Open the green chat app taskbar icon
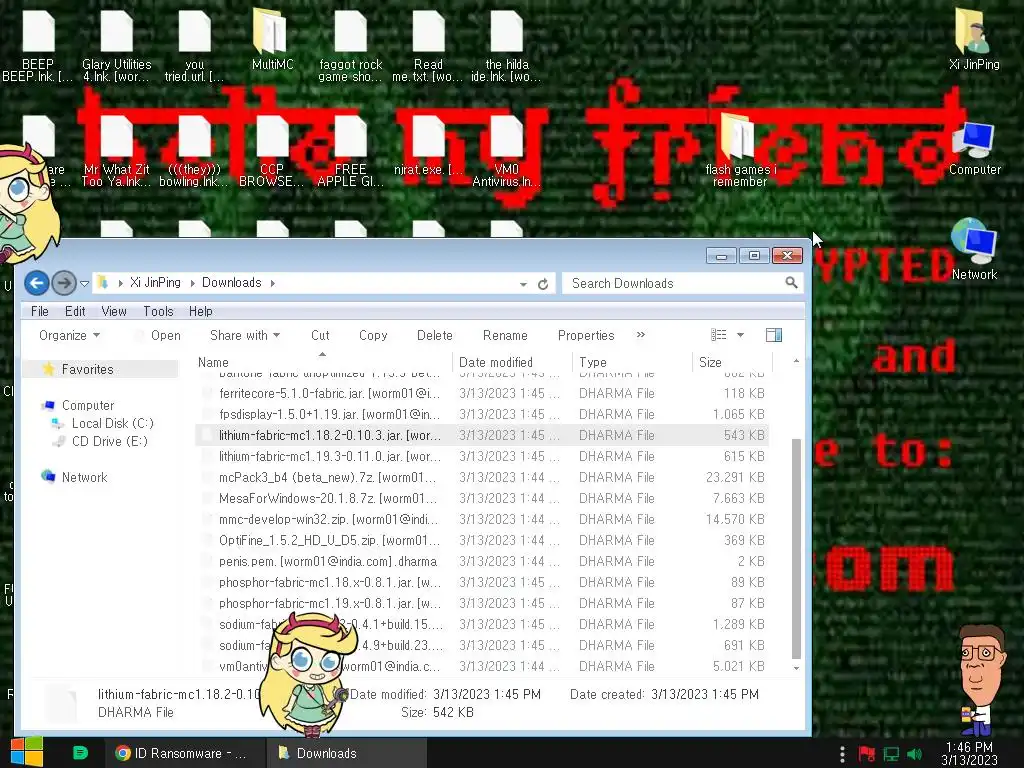1024x768 pixels. 80,753
